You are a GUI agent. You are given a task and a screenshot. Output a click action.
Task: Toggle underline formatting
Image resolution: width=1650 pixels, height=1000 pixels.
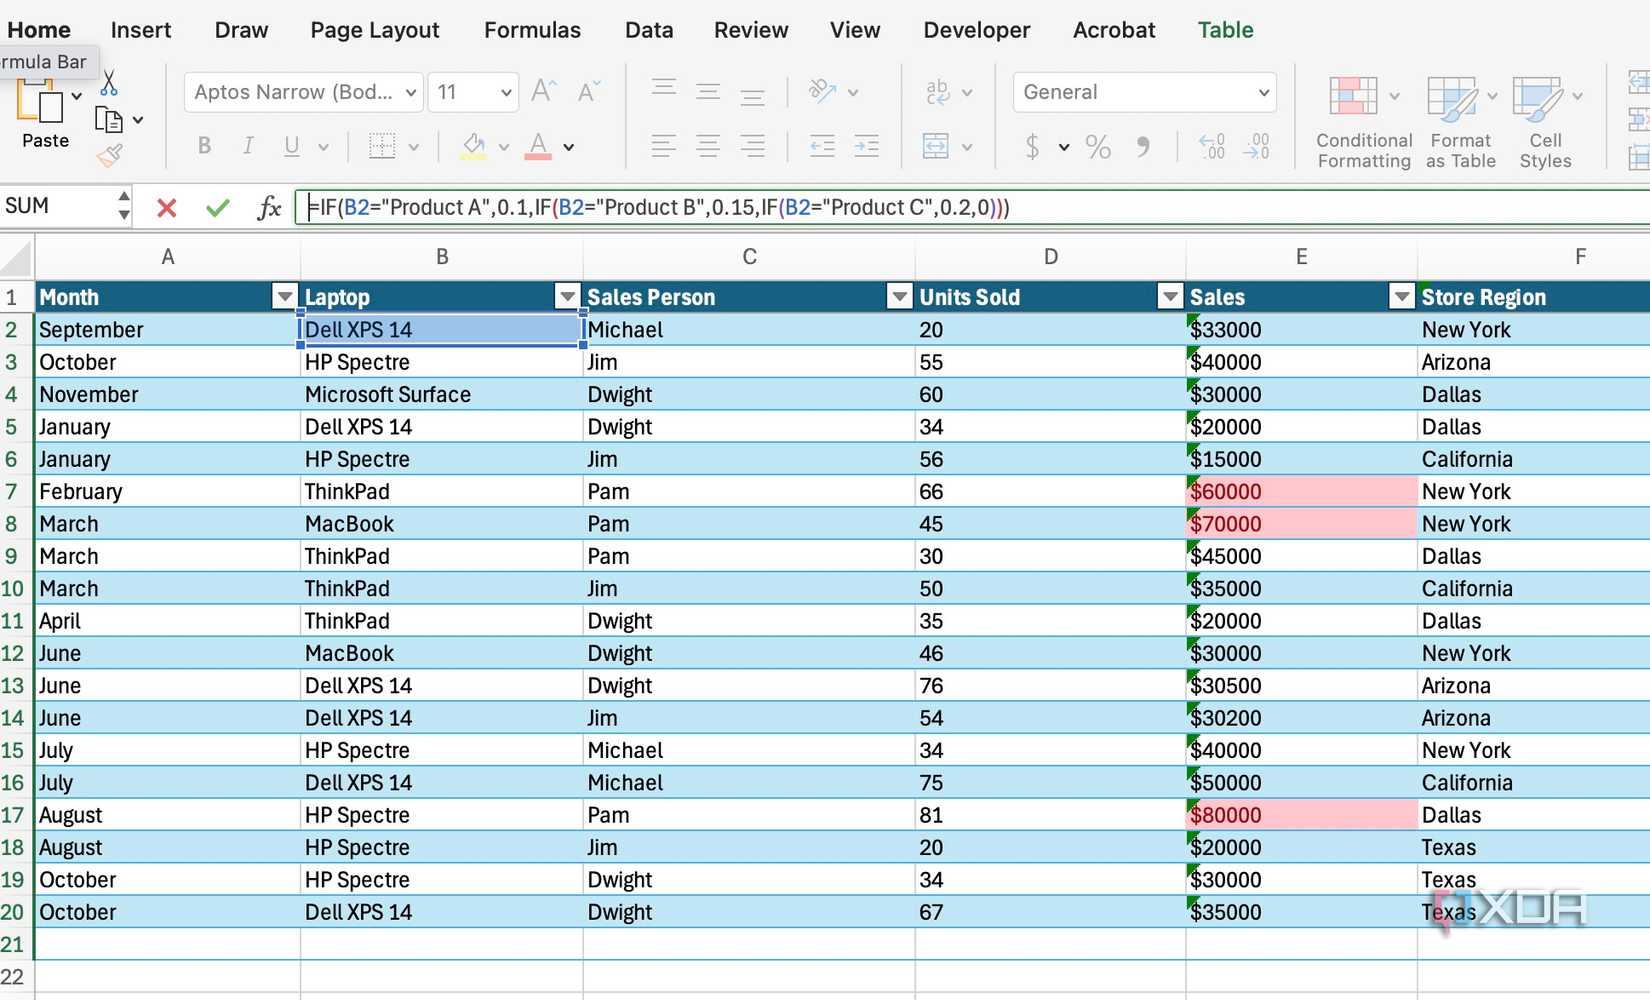(x=292, y=147)
